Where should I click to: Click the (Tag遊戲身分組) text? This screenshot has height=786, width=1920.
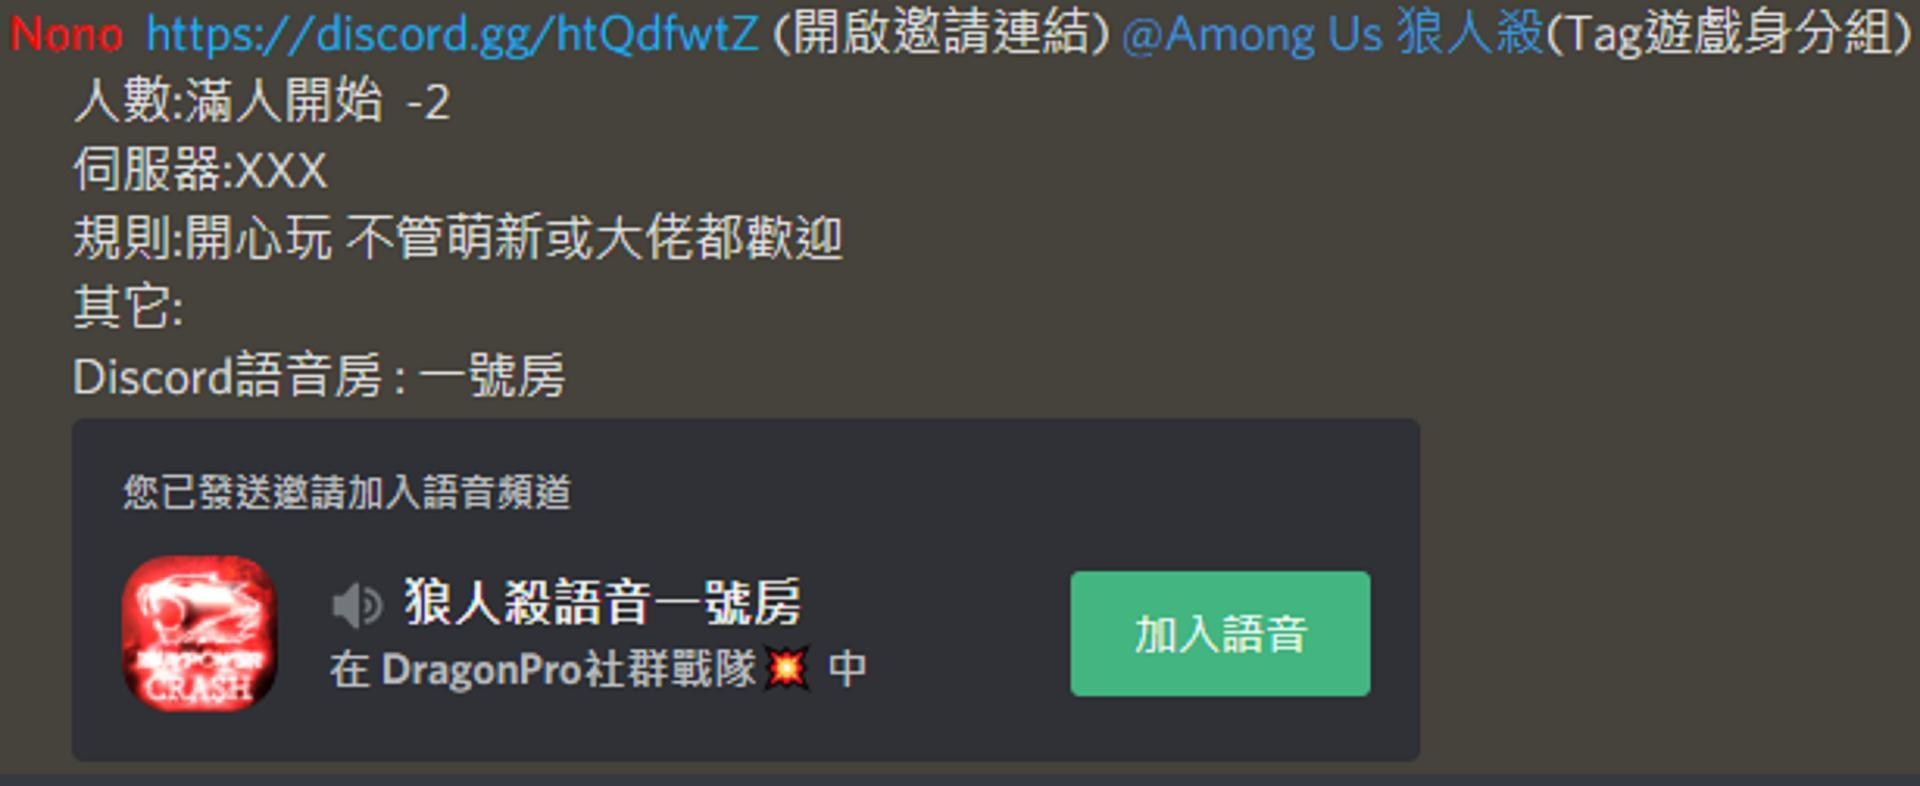(x=1727, y=34)
